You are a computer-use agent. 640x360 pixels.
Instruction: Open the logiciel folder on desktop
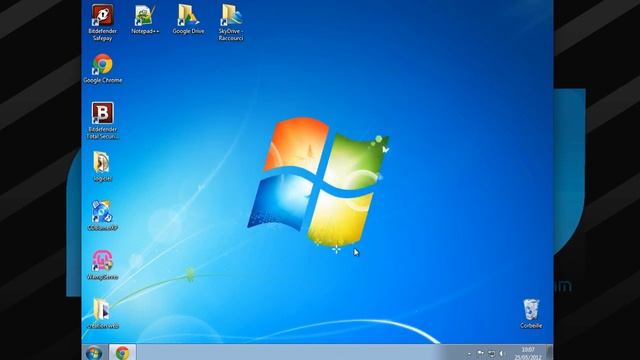(x=102, y=167)
